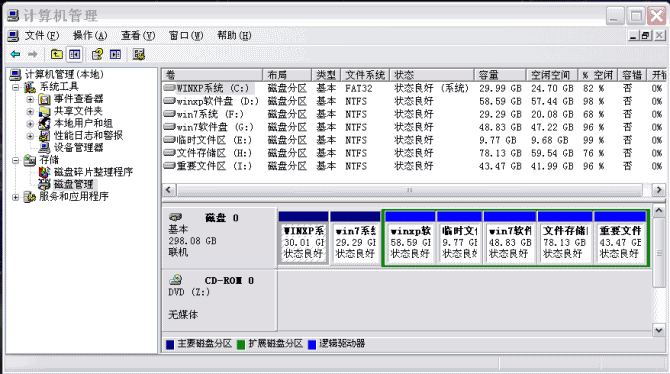Open the 帮助(H) menu
The height and width of the screenshot is (374, 670).
pyautogui.click(x=234, y=35)
